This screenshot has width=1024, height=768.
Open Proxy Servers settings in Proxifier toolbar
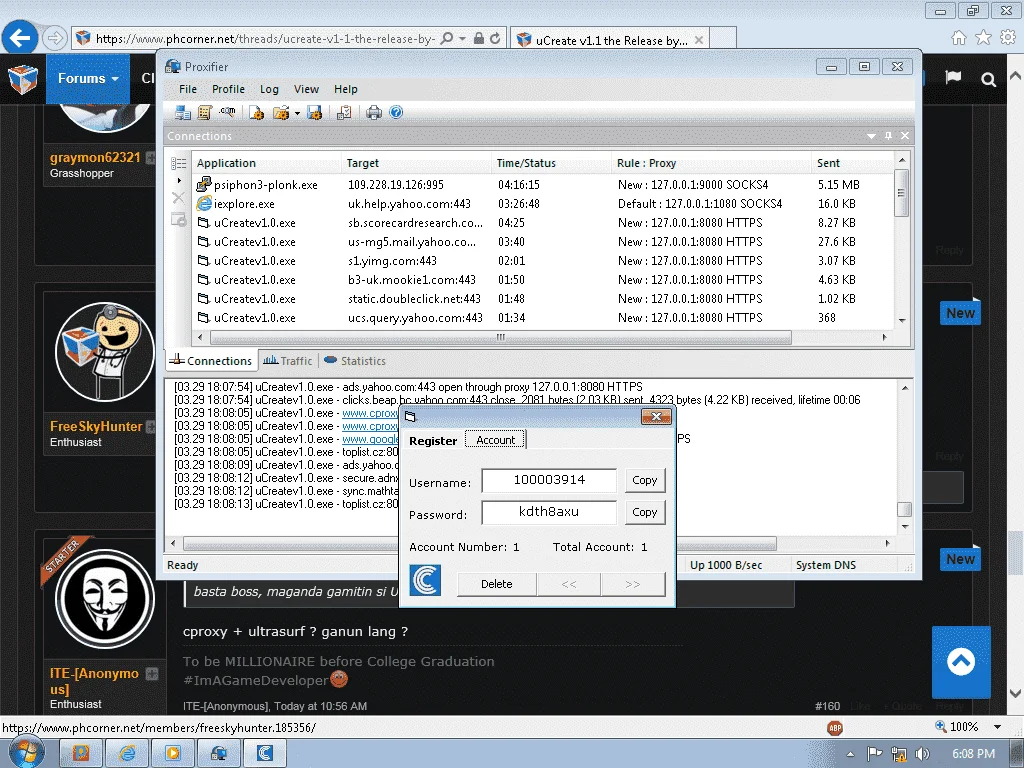[183, 112]
